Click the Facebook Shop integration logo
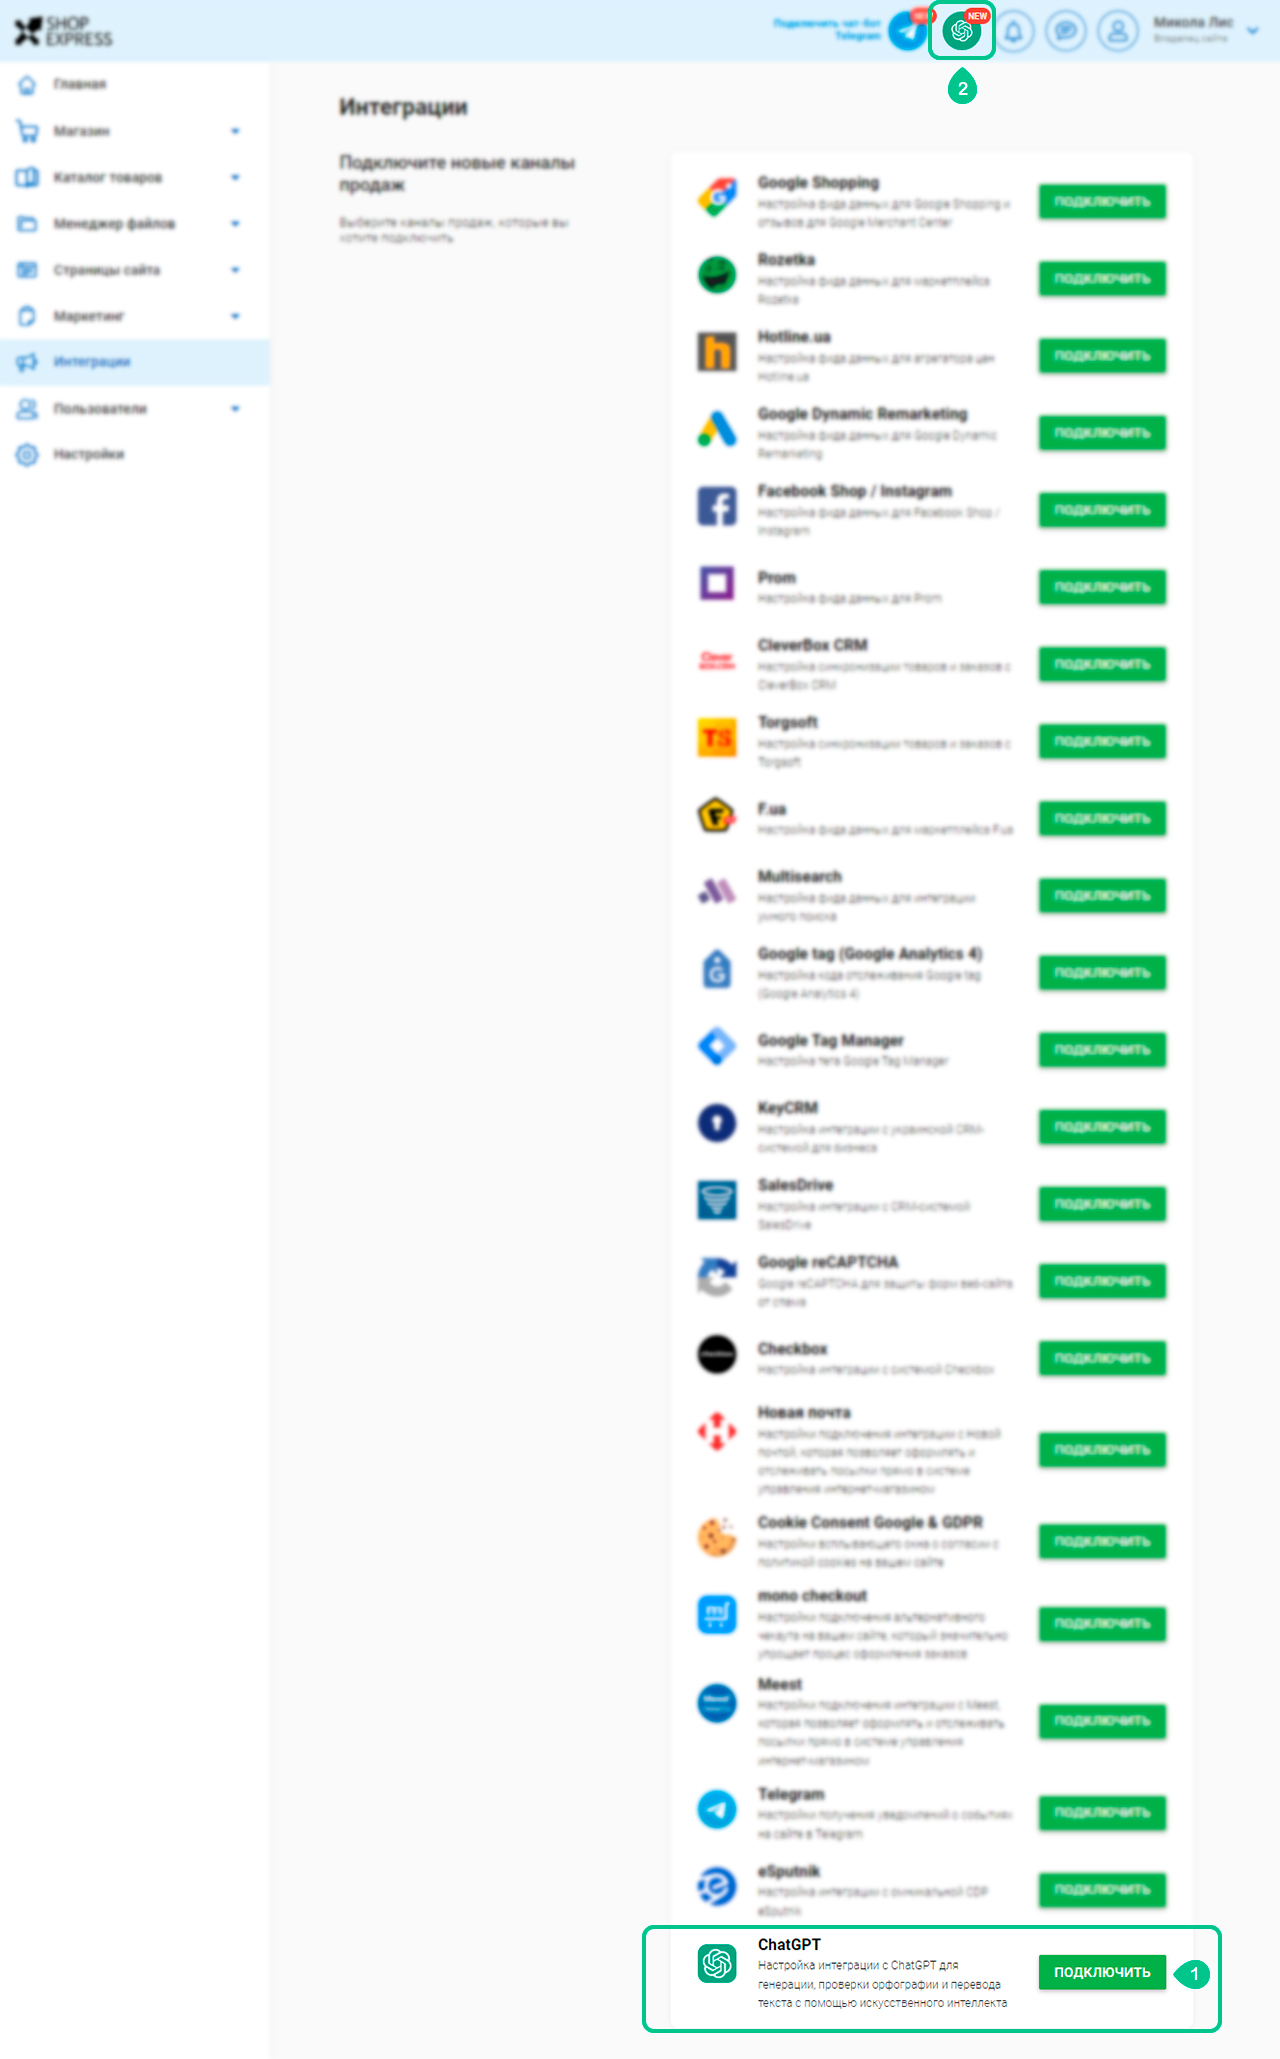Viewport: 1280px width, 2059px height. [x=717, y=506]
